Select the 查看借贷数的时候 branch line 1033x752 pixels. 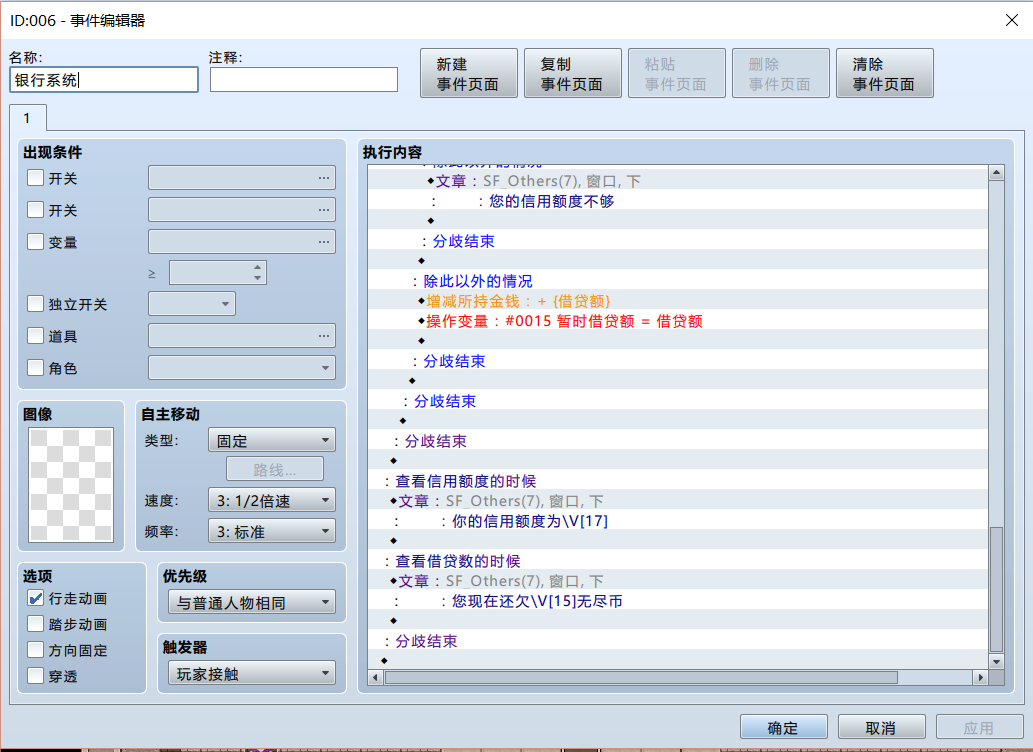click(x=678, y=561)
